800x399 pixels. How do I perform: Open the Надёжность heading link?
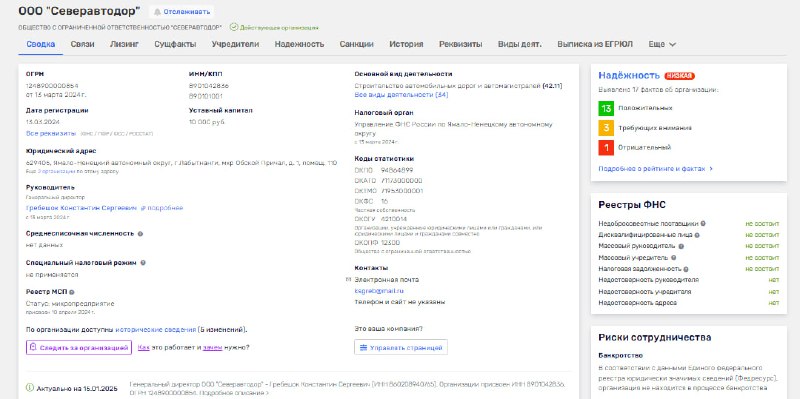pos(629,76)
